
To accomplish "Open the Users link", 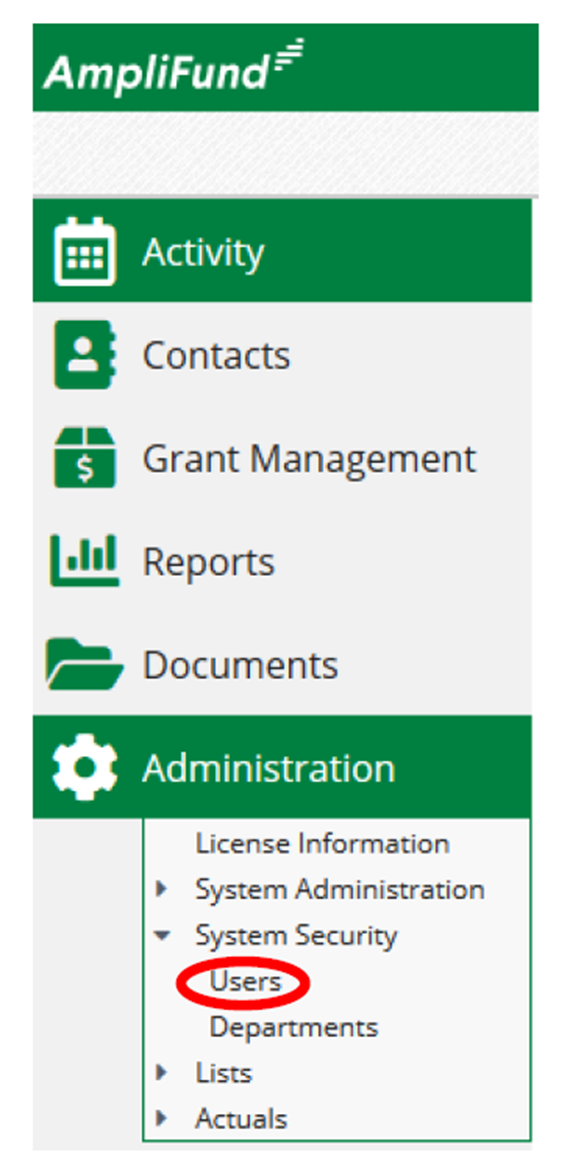I will [x=245, y=982].
